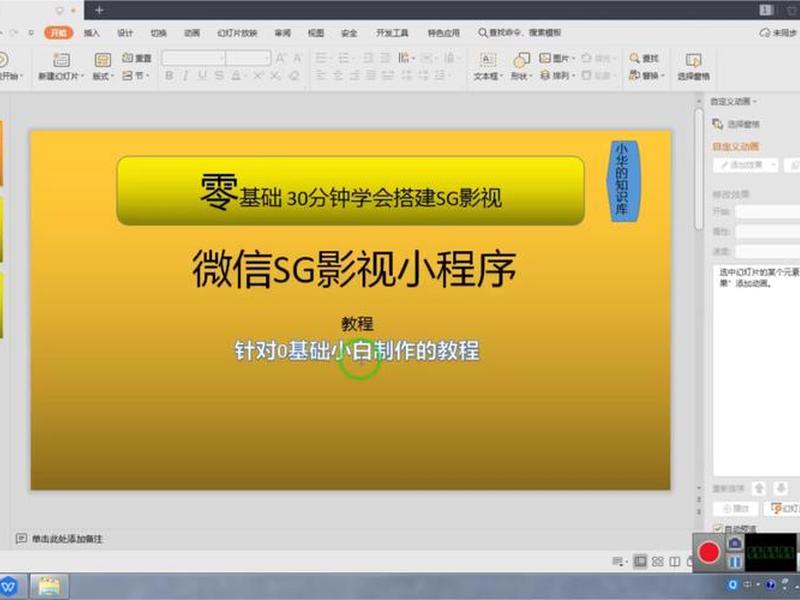
Task: Open the Animation (动画) ribbon tab
Action: click(192, 33)
